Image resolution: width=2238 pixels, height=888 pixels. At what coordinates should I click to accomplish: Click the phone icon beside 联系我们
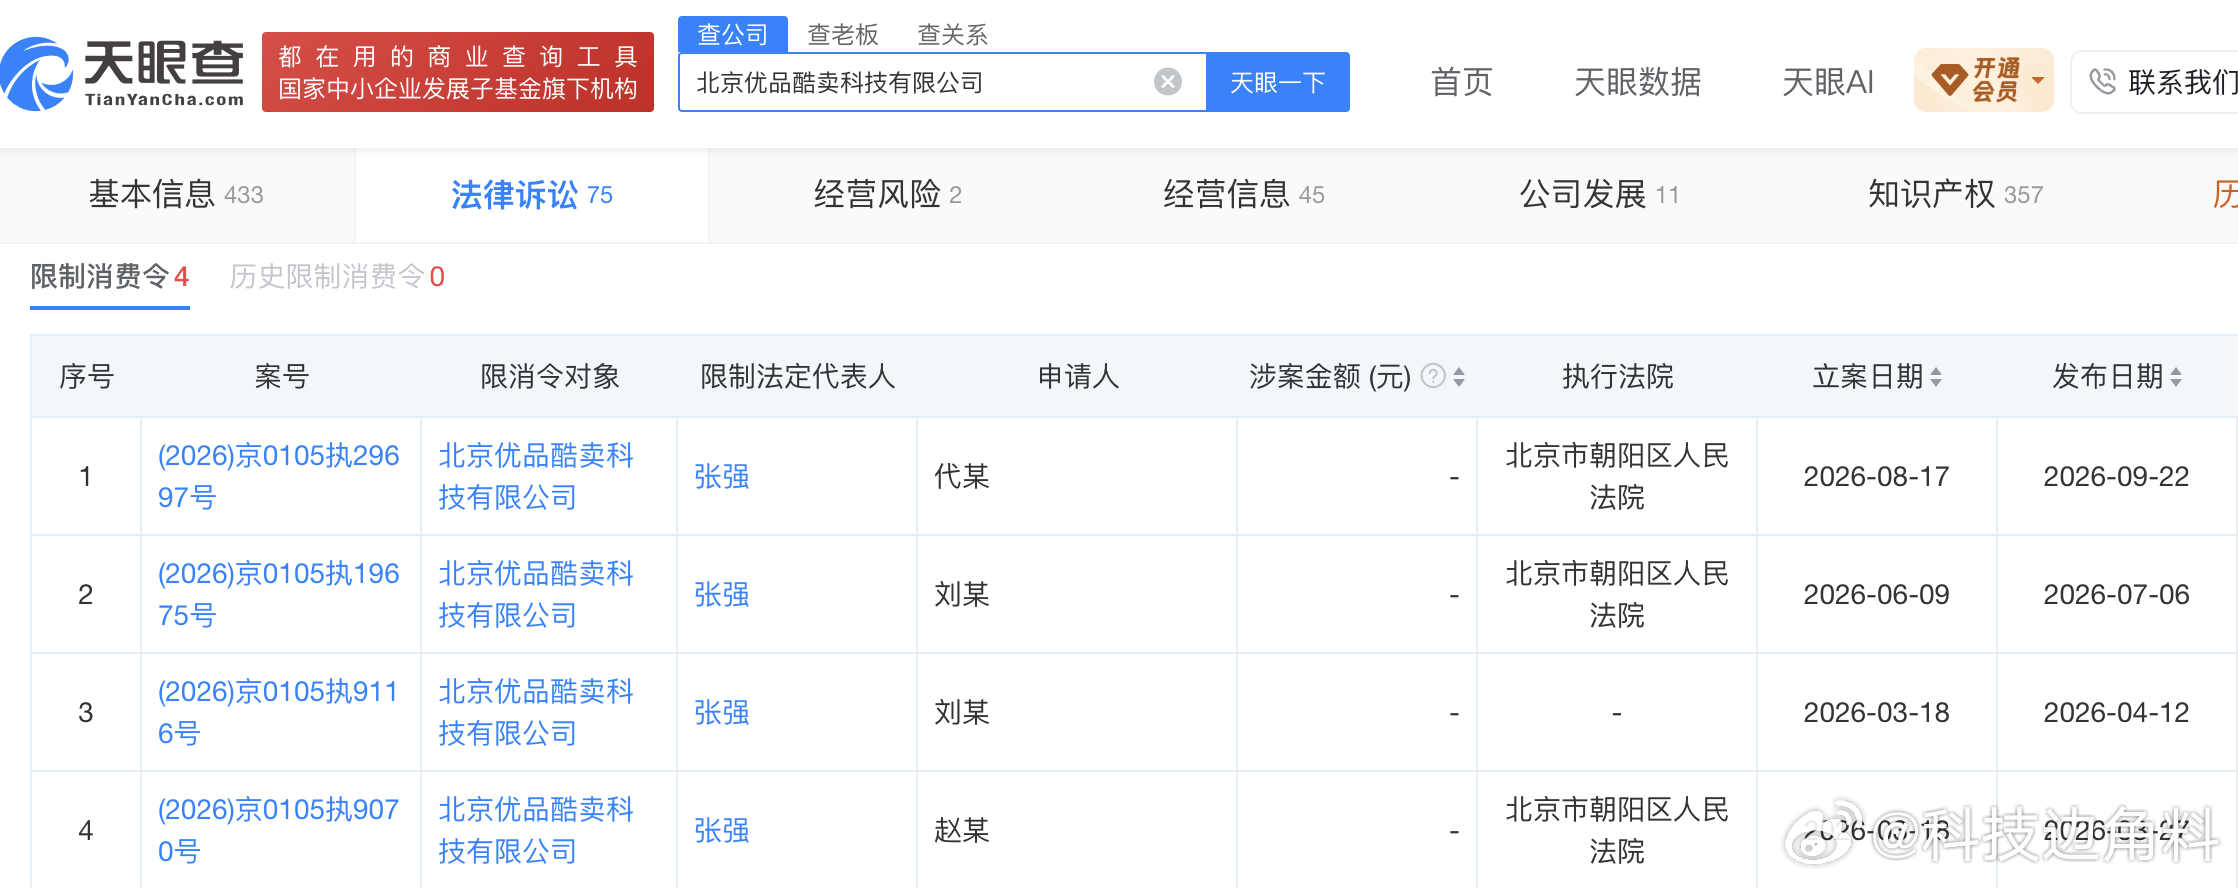point(2103,81)
